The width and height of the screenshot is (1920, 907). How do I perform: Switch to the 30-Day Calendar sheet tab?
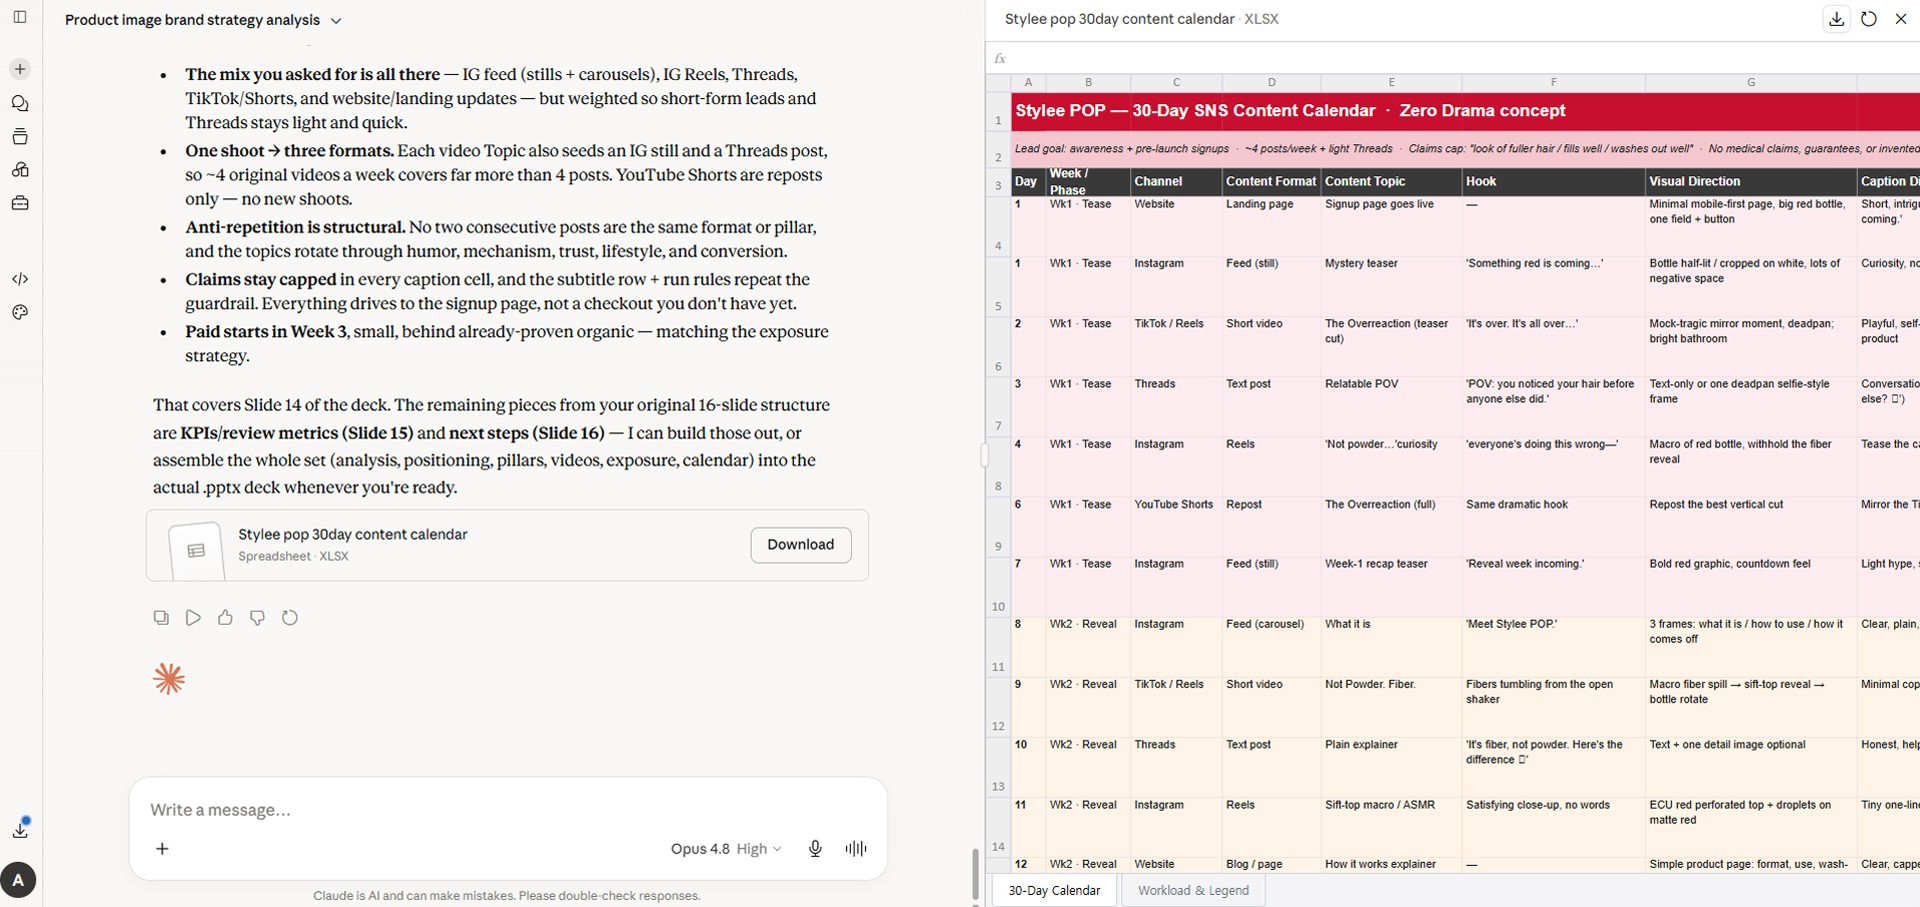pyautogui.click(x=1054, y=890)
